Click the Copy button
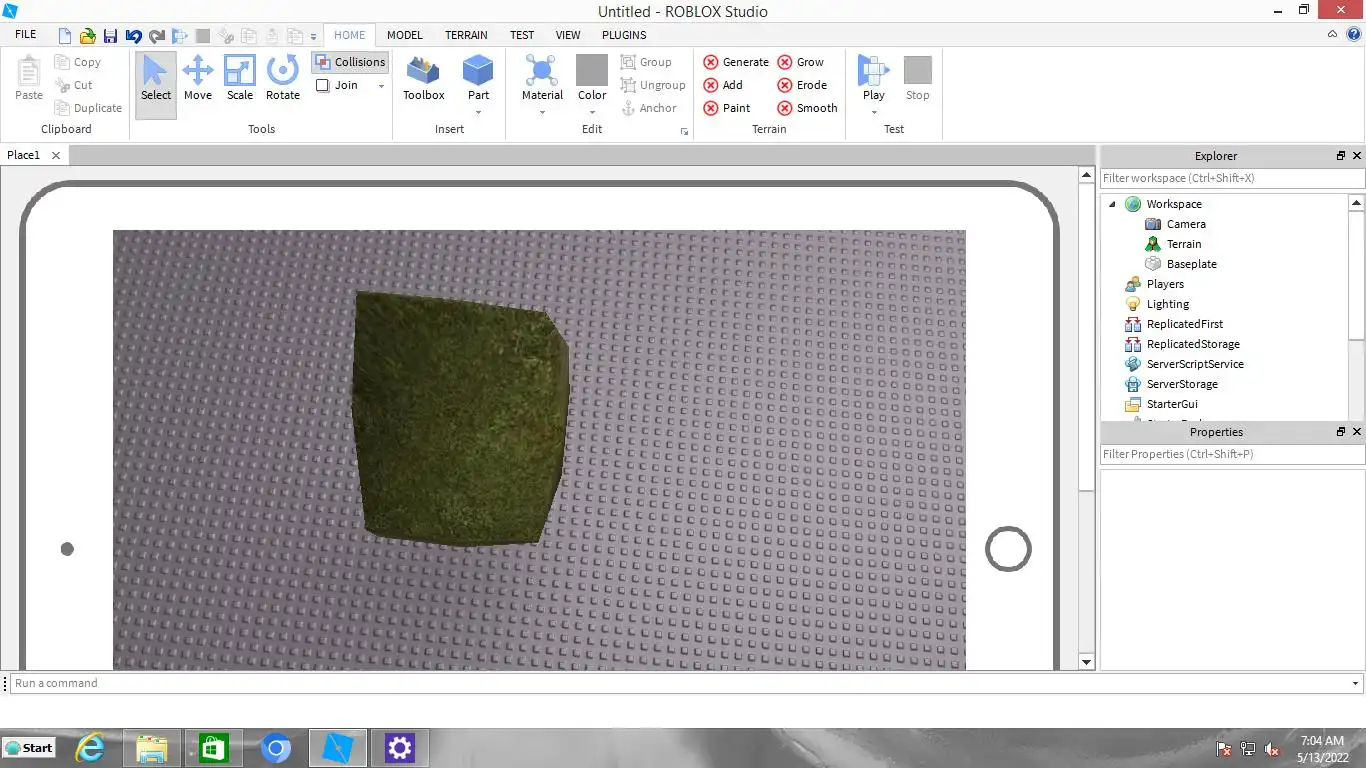The height and width of the screenshot is (768, 1366). (78, 62)
